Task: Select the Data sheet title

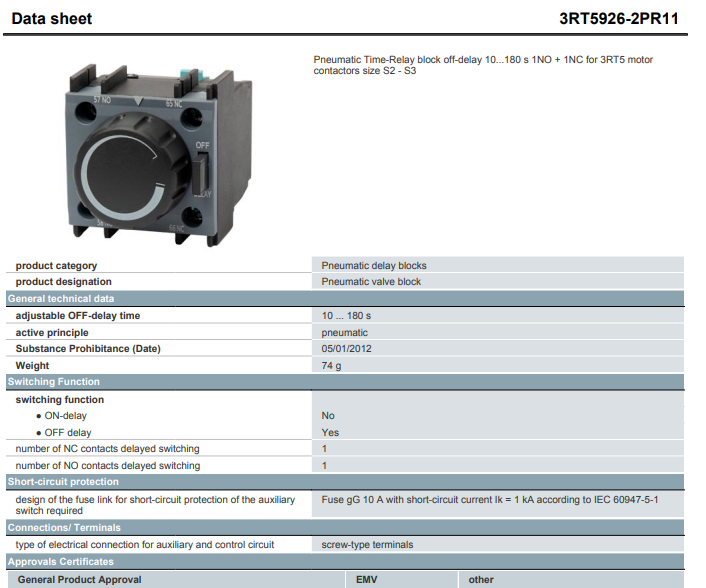Action: [x=52, y=19]
